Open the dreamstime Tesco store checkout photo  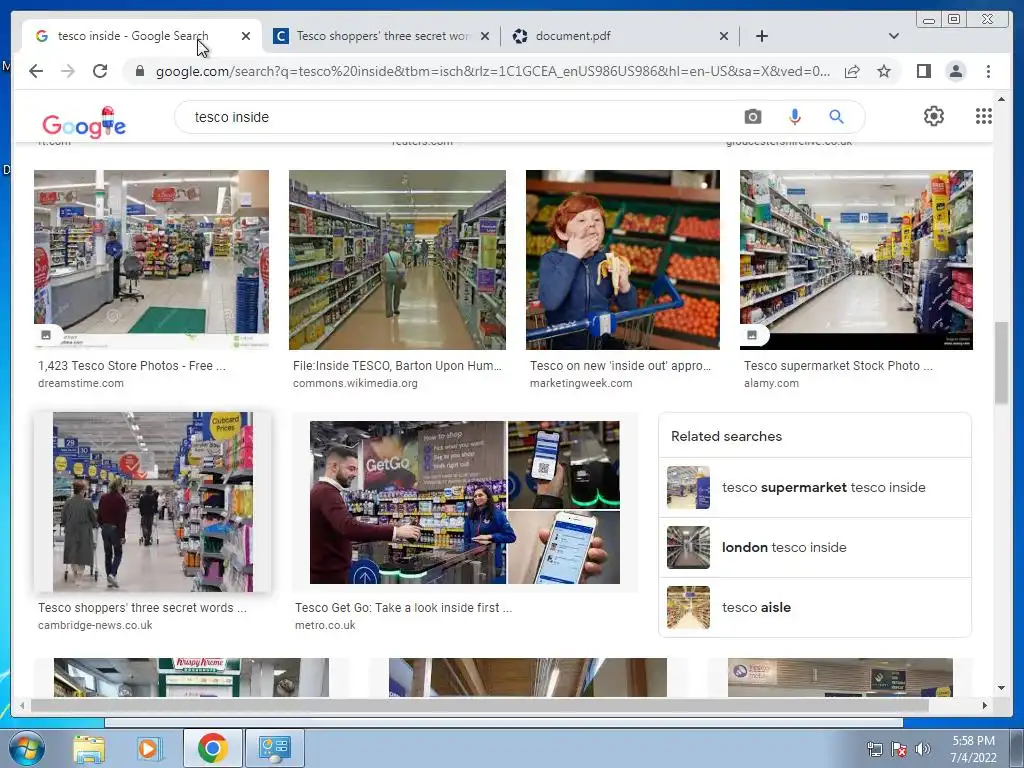coord(151,260)
